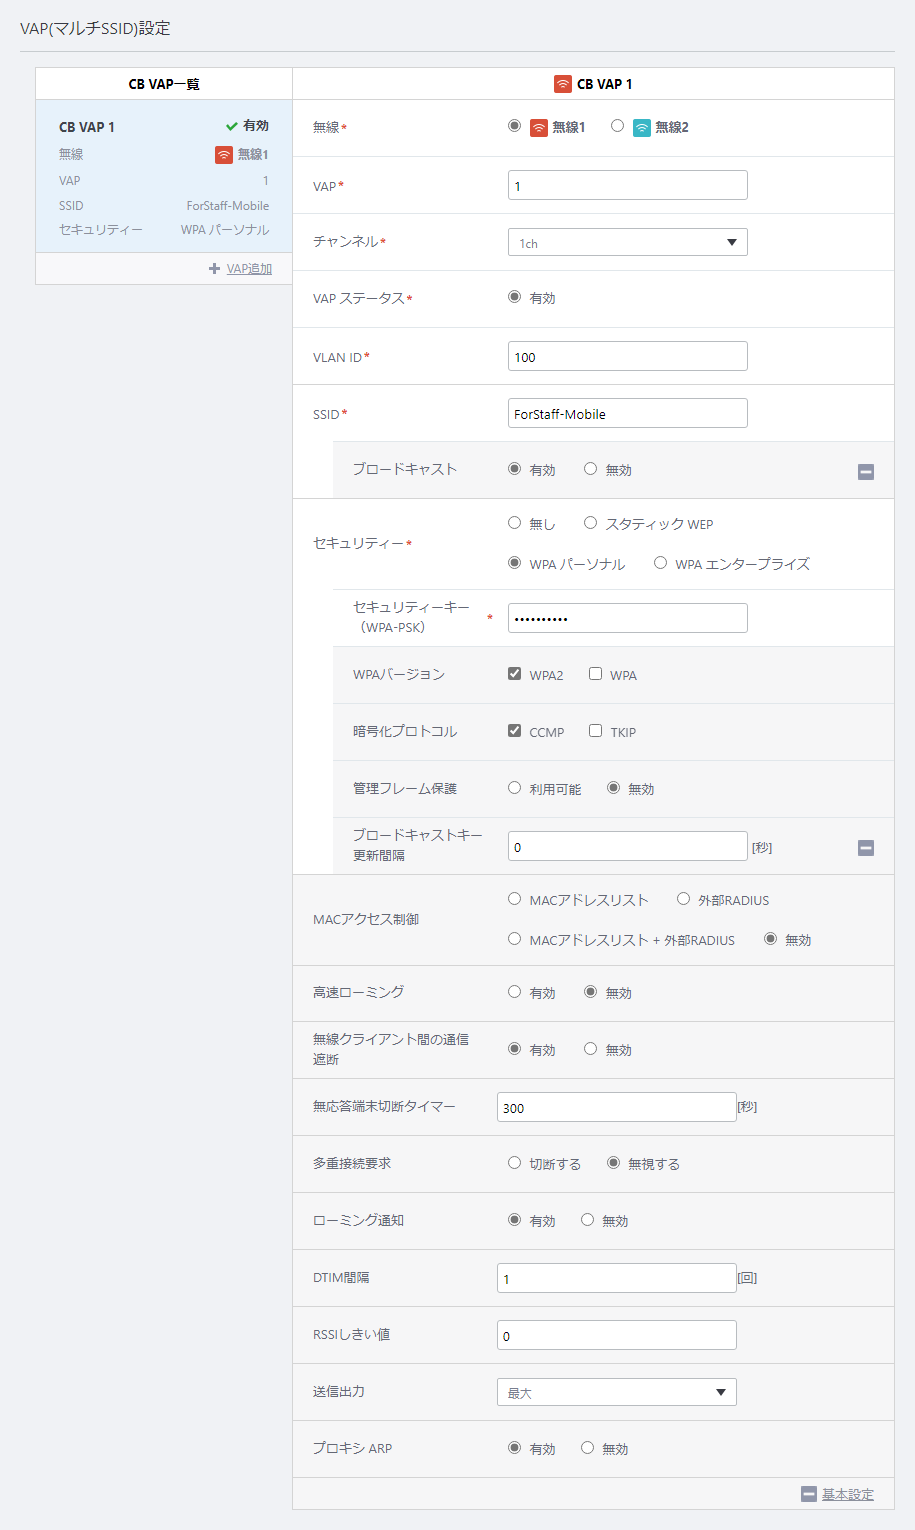Toggle TKIP encryption checkbox

click(595, 731)
